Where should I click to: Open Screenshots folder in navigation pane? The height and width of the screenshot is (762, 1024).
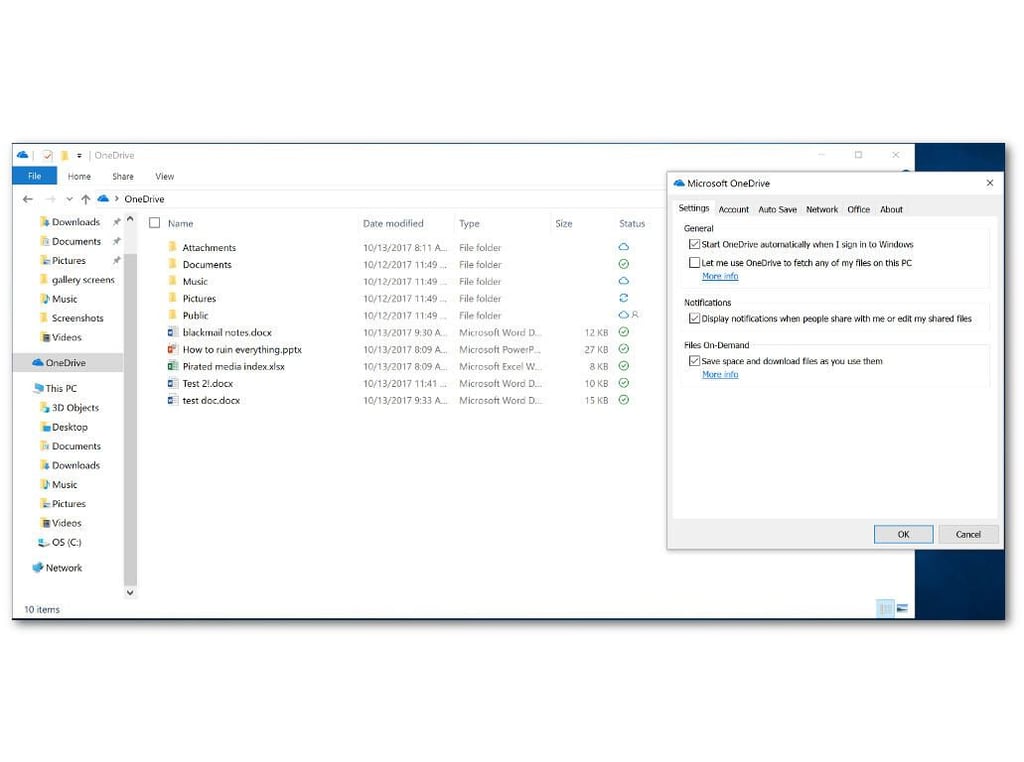coord(77,318)
